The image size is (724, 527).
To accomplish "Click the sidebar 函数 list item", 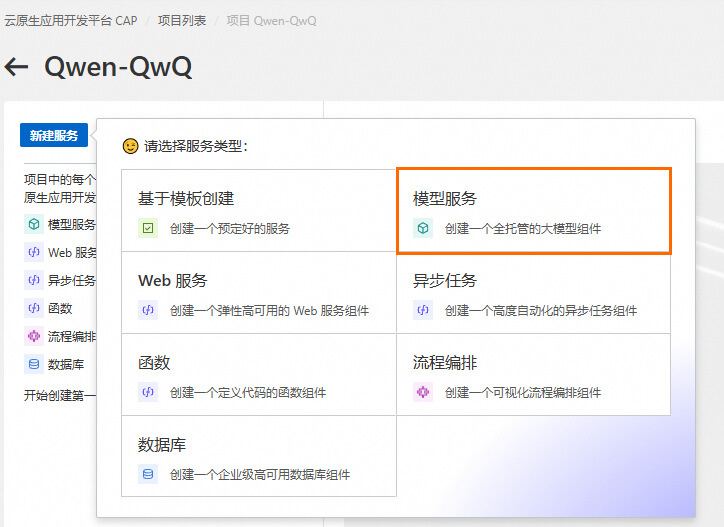I will pyautogui.click(x=60, y=309).
